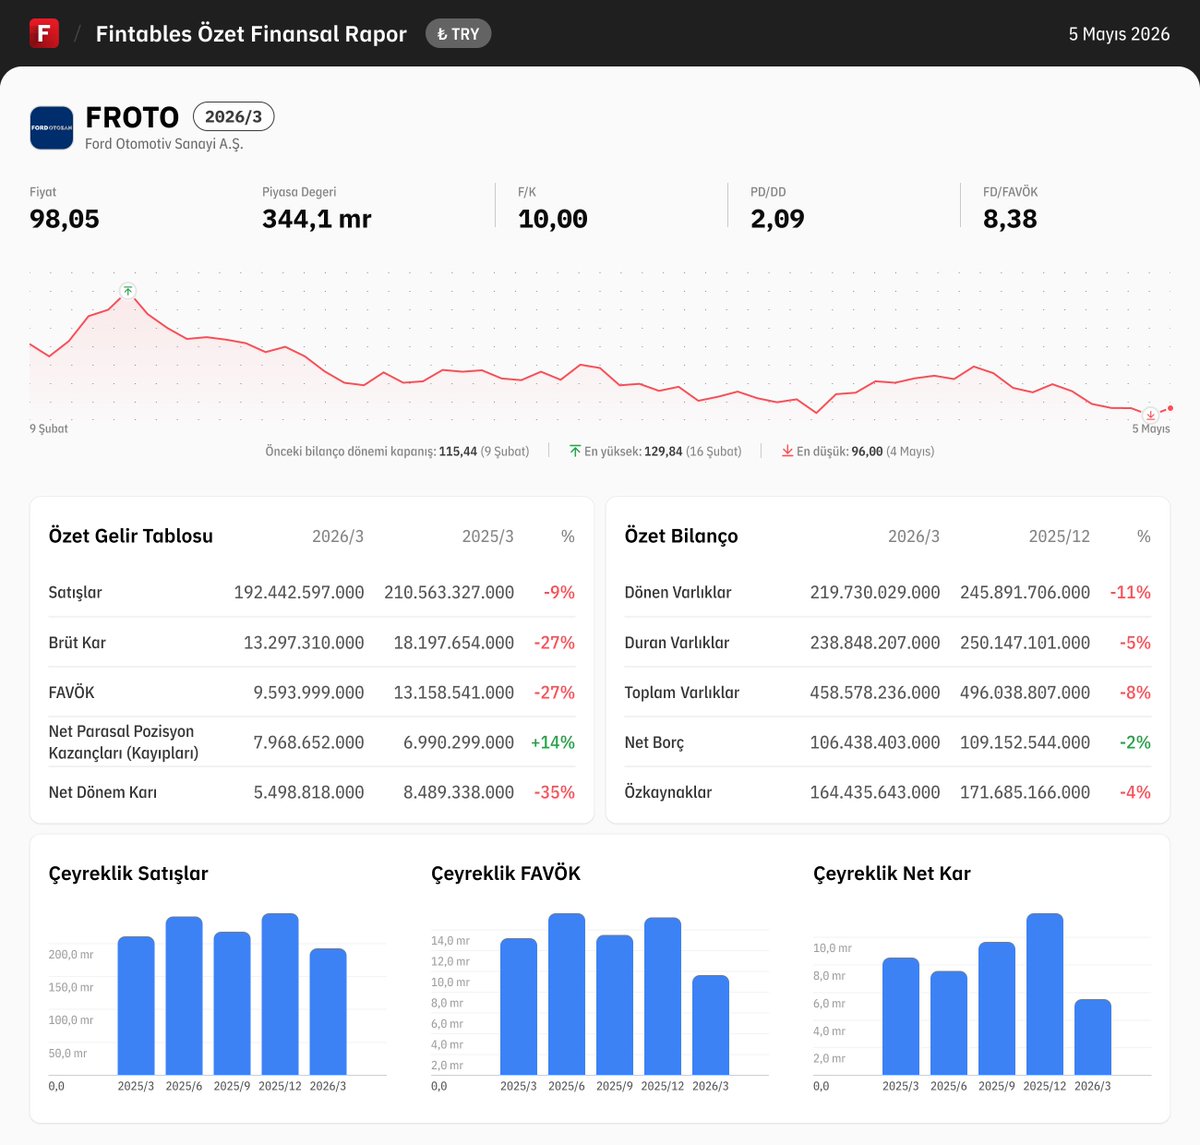Click FAVÖK value 9.593.999.000
The width and height of the screenshot is (1200, 1145).
pyautogui.click(x=309, y=692)
